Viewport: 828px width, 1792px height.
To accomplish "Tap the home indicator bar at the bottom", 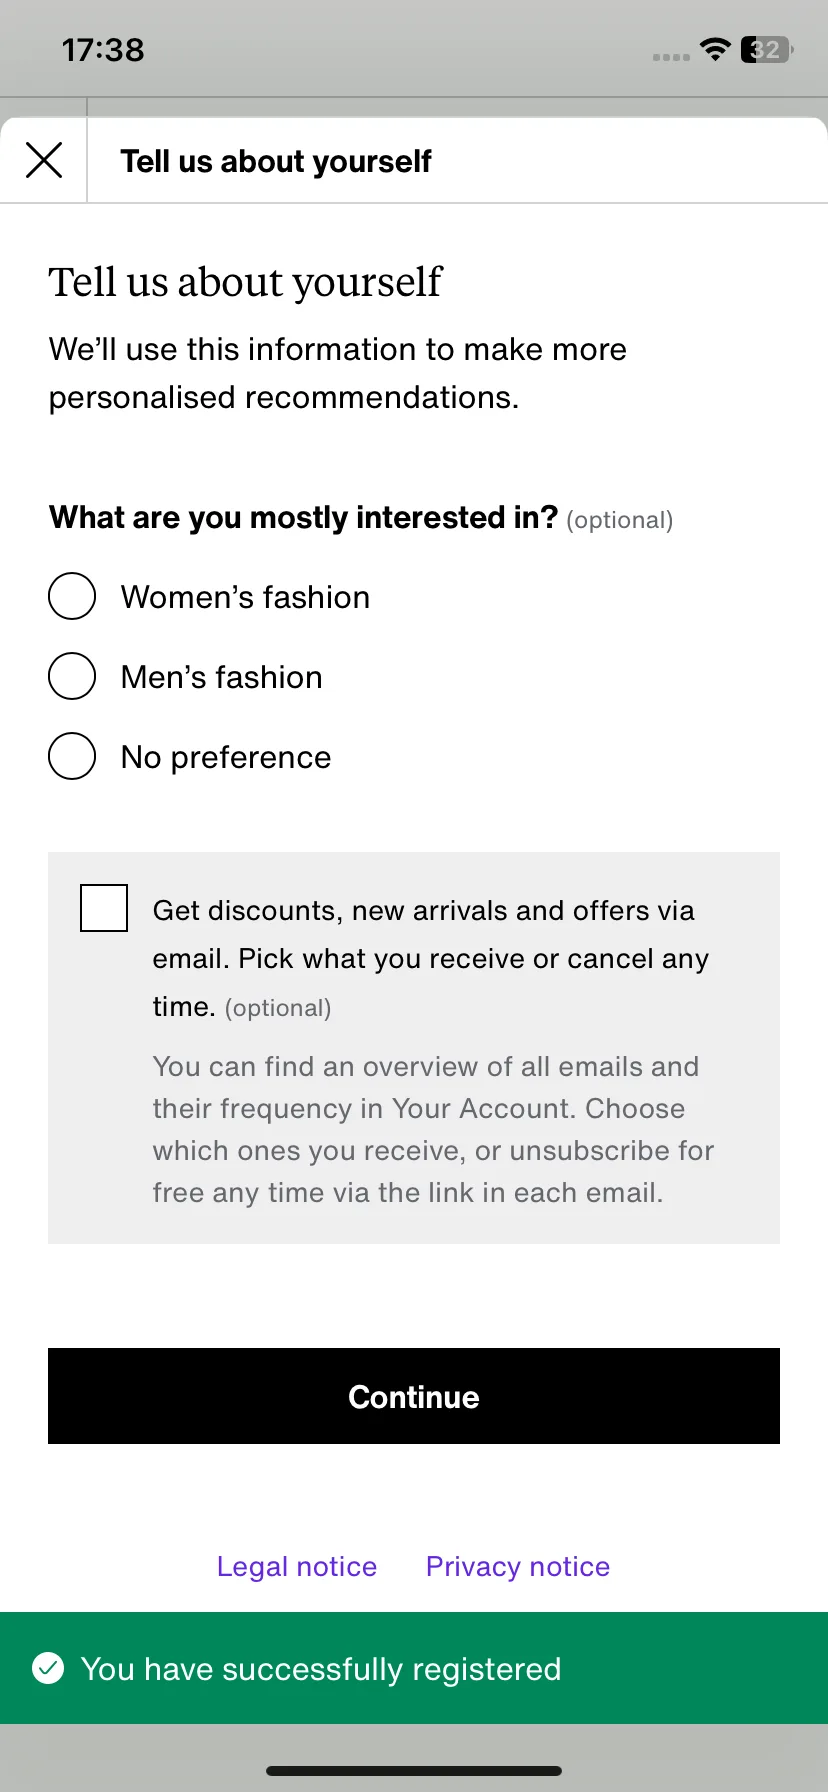I will pos(414,1771).
